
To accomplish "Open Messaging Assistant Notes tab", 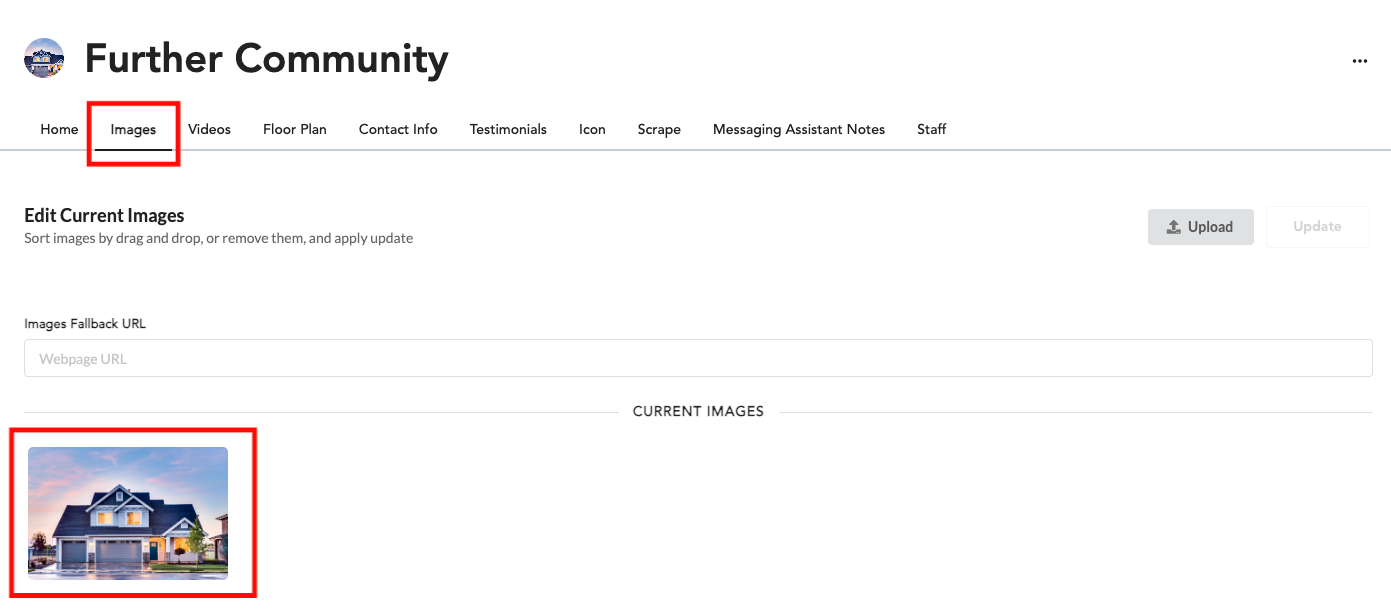I will [x=799, y=129].
